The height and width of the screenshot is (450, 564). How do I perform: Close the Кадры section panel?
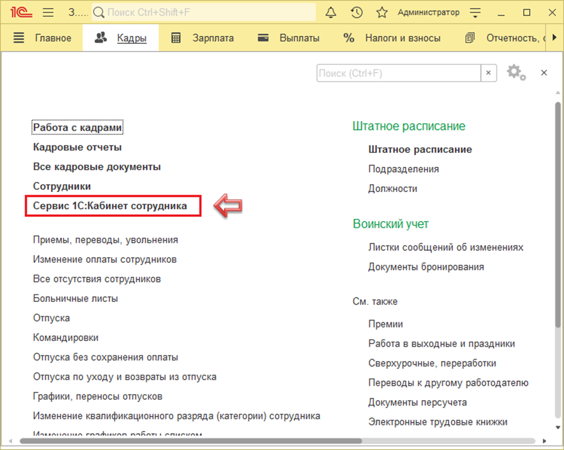pyautogui.click(x=544, y=73)
